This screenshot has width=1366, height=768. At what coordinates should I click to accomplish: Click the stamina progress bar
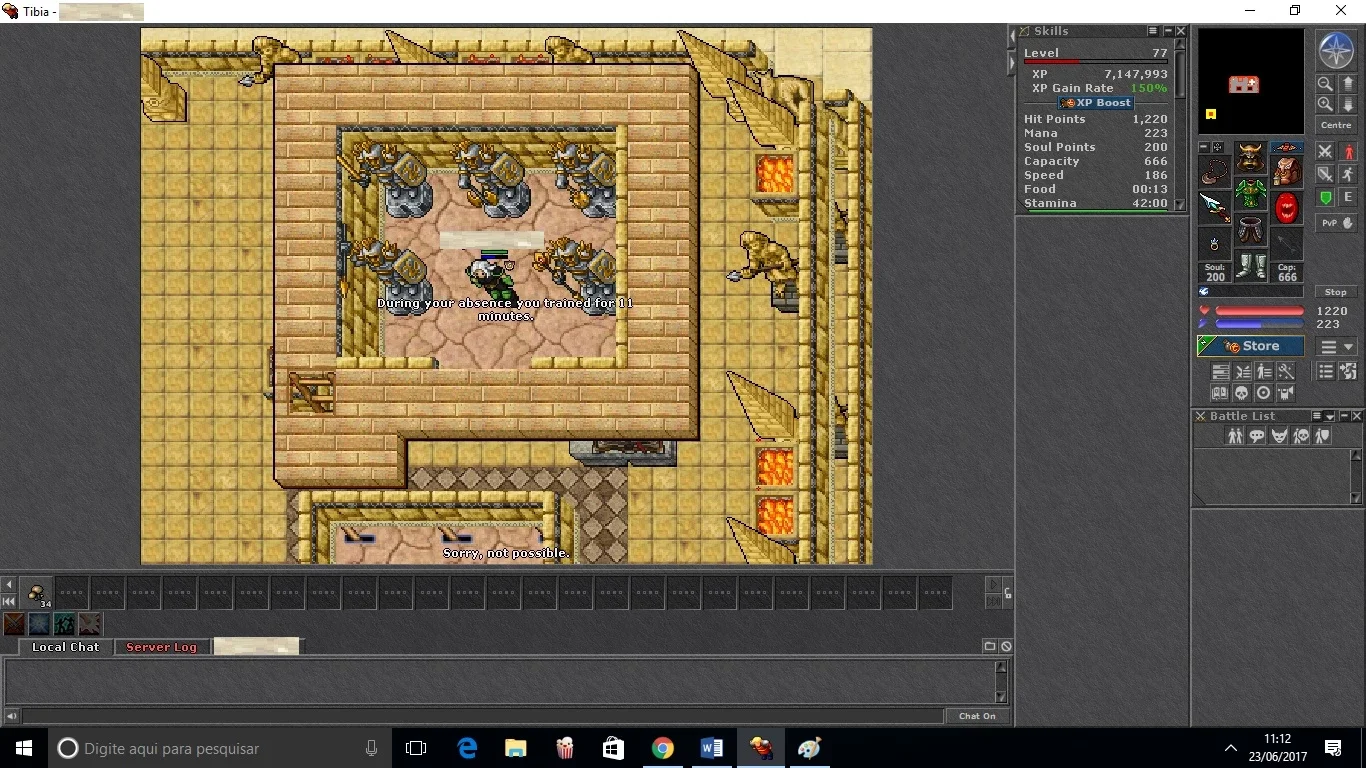pyautogui.click(x=1098, y=210)
